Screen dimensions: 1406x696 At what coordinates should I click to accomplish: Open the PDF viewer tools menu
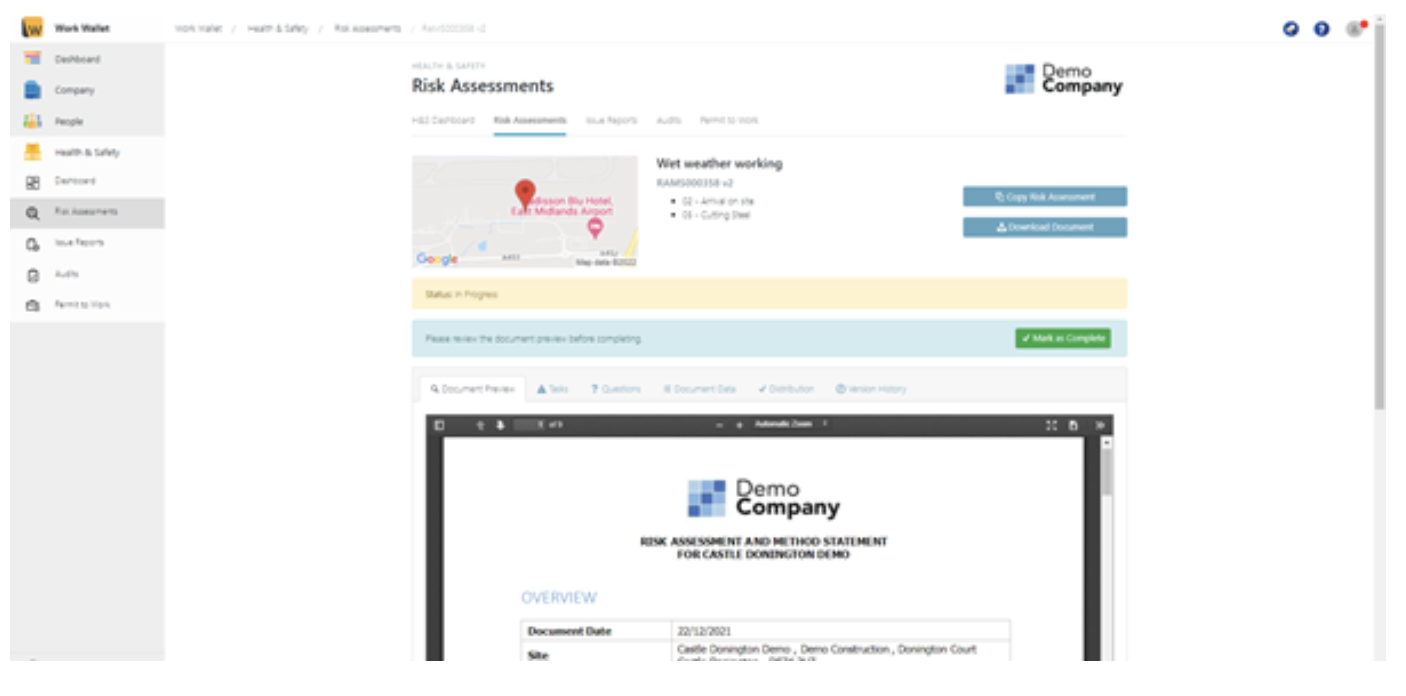[x=1100, y=425]
